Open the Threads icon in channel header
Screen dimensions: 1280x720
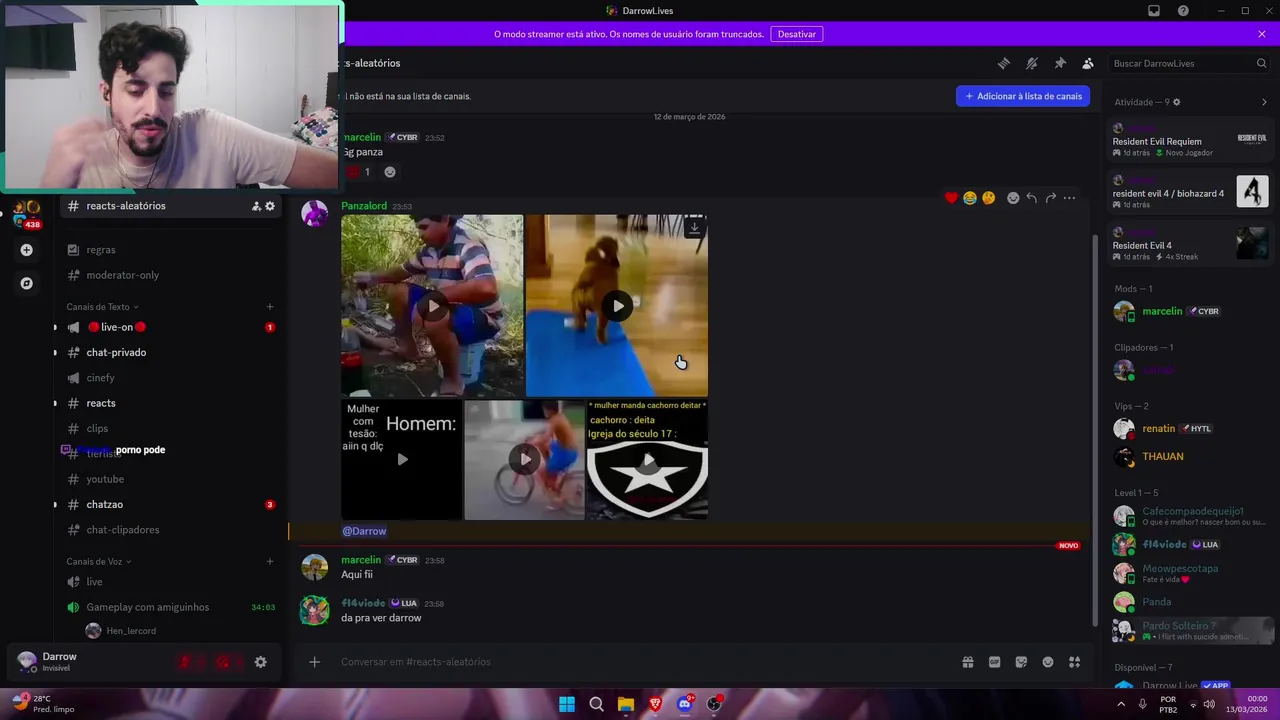1004,63
